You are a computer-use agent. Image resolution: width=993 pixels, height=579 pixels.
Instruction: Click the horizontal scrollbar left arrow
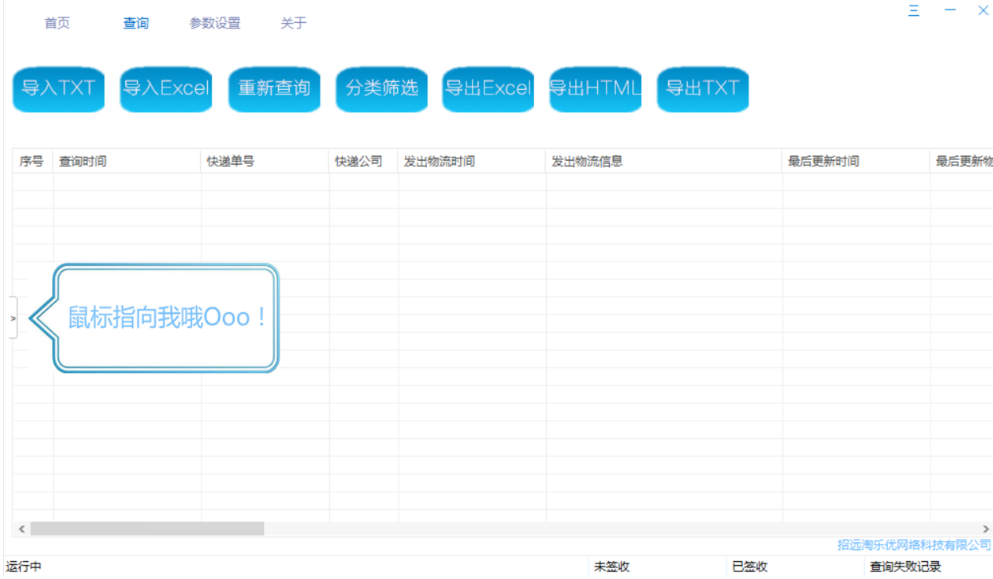21,528
